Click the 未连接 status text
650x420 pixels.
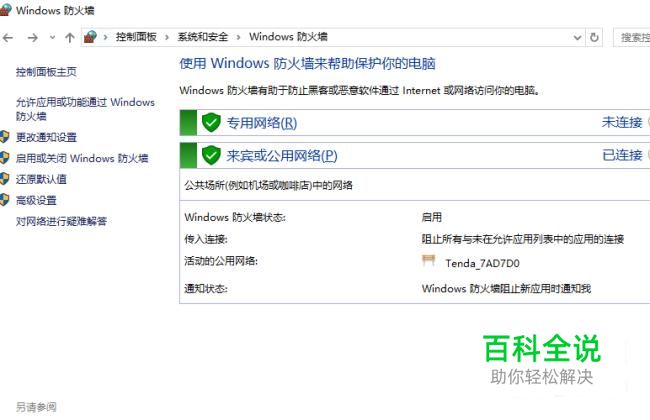click(x=622, y=122)
